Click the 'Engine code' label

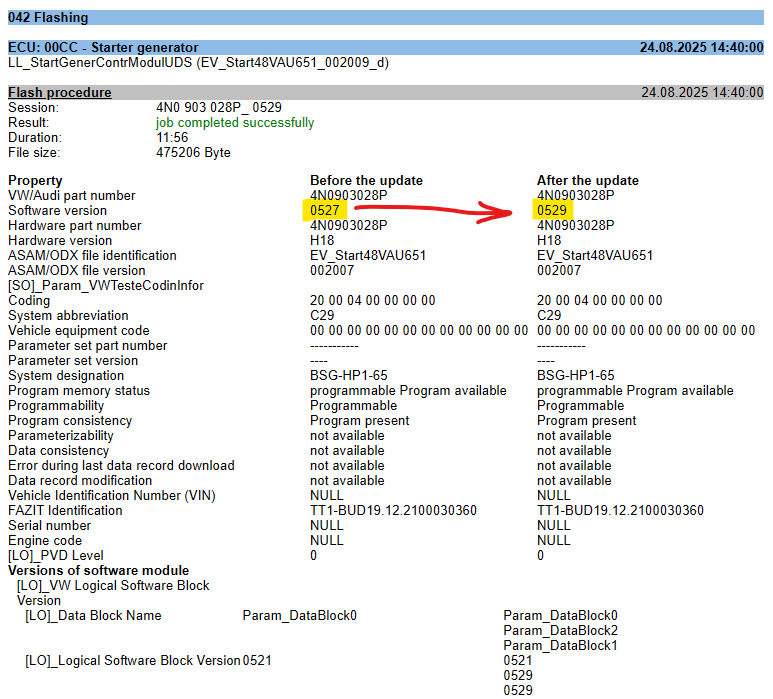click(45, 540)
